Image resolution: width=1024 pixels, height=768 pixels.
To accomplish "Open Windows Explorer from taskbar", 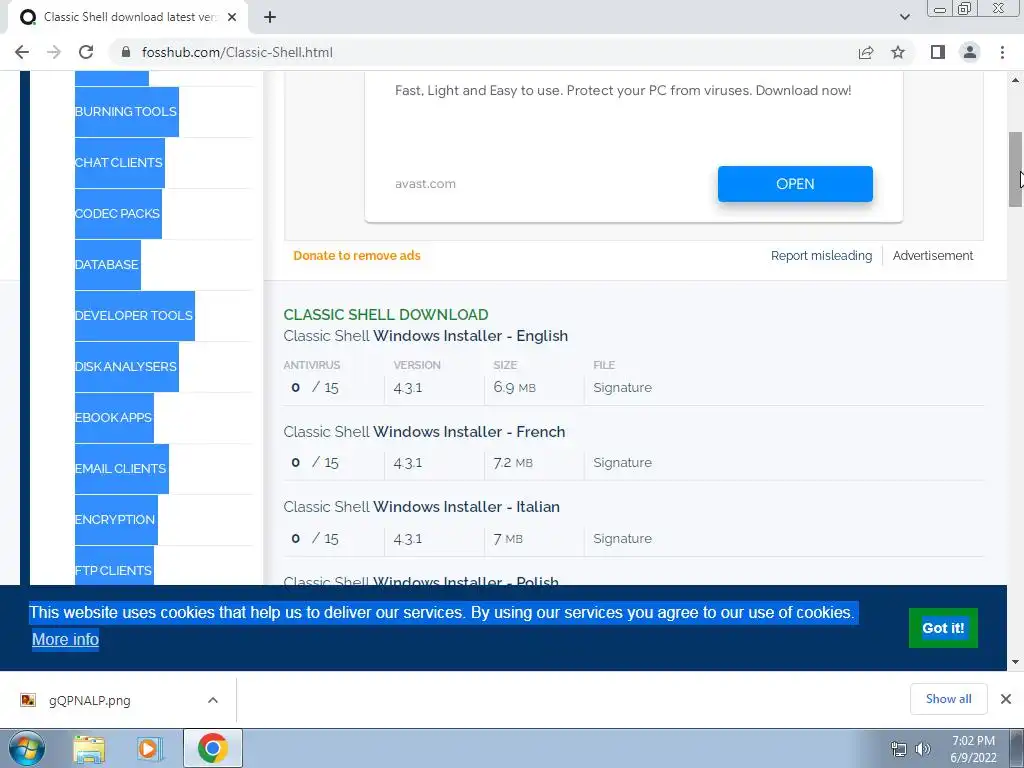I will [89, 748].
